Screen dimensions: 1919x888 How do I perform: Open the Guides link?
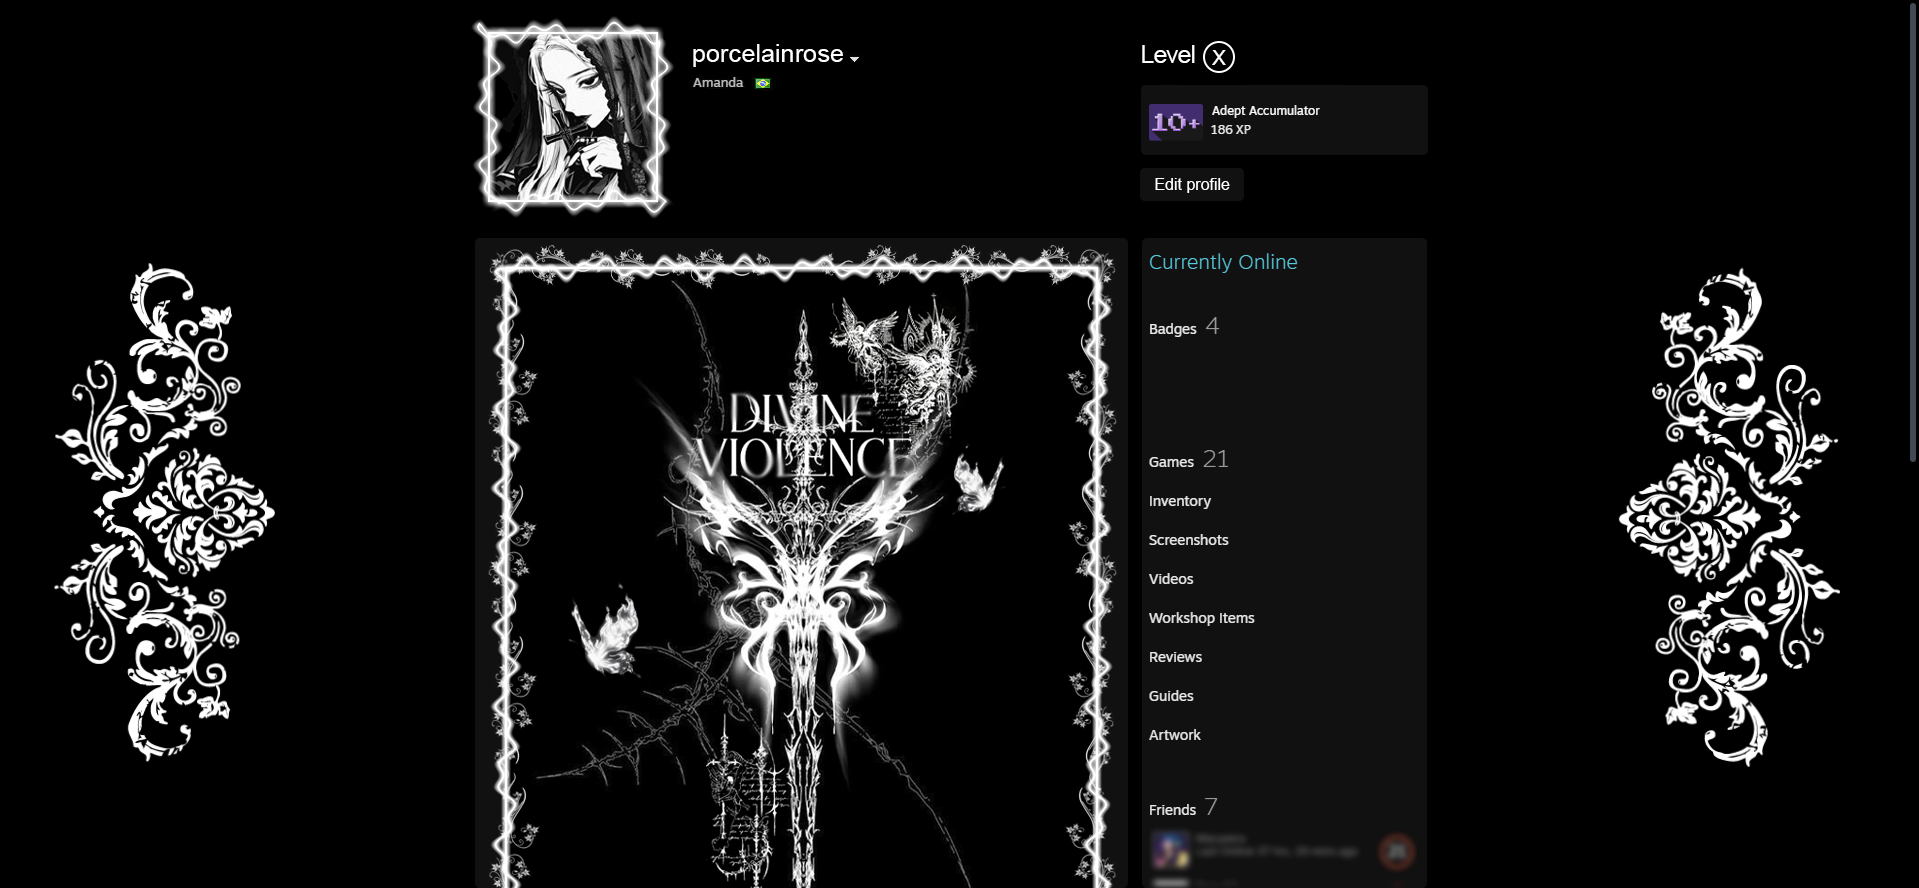point(1170,696)
